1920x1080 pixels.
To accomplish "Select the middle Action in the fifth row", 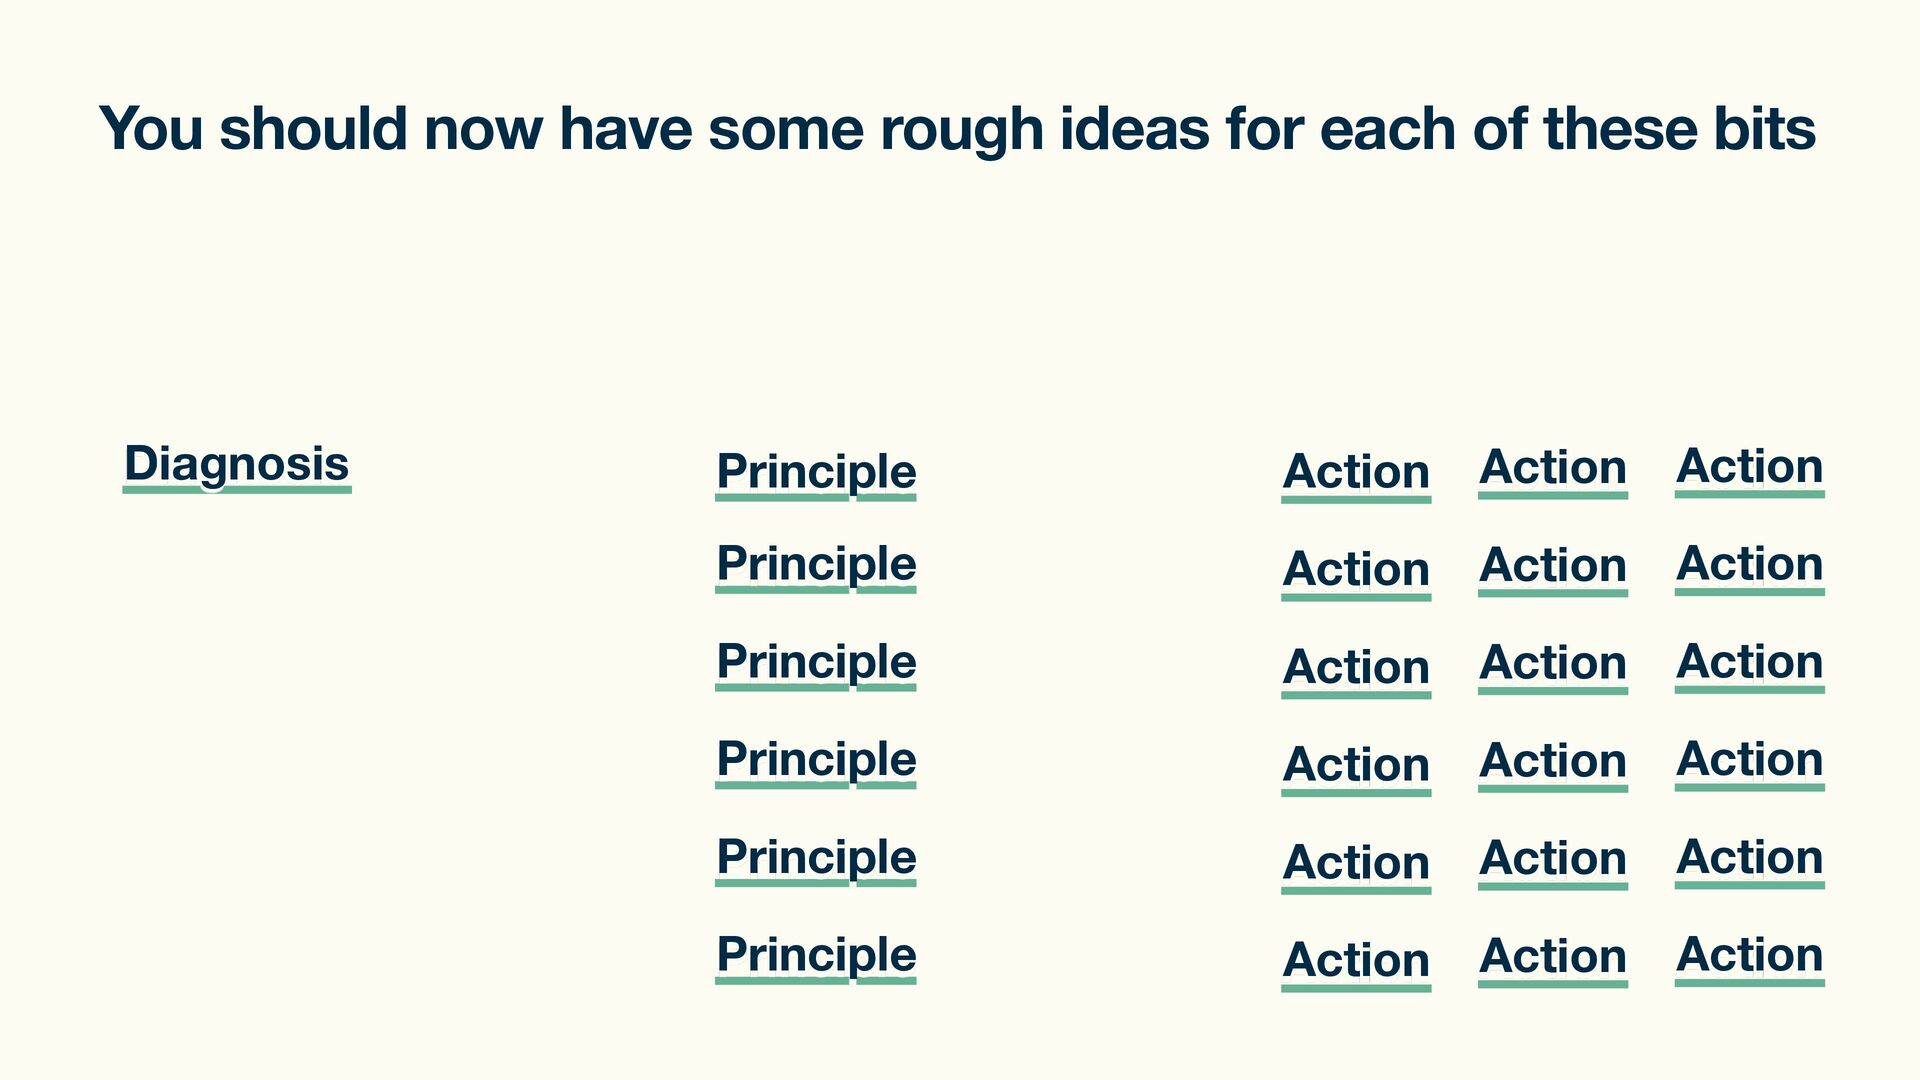I will point(1553,862).
